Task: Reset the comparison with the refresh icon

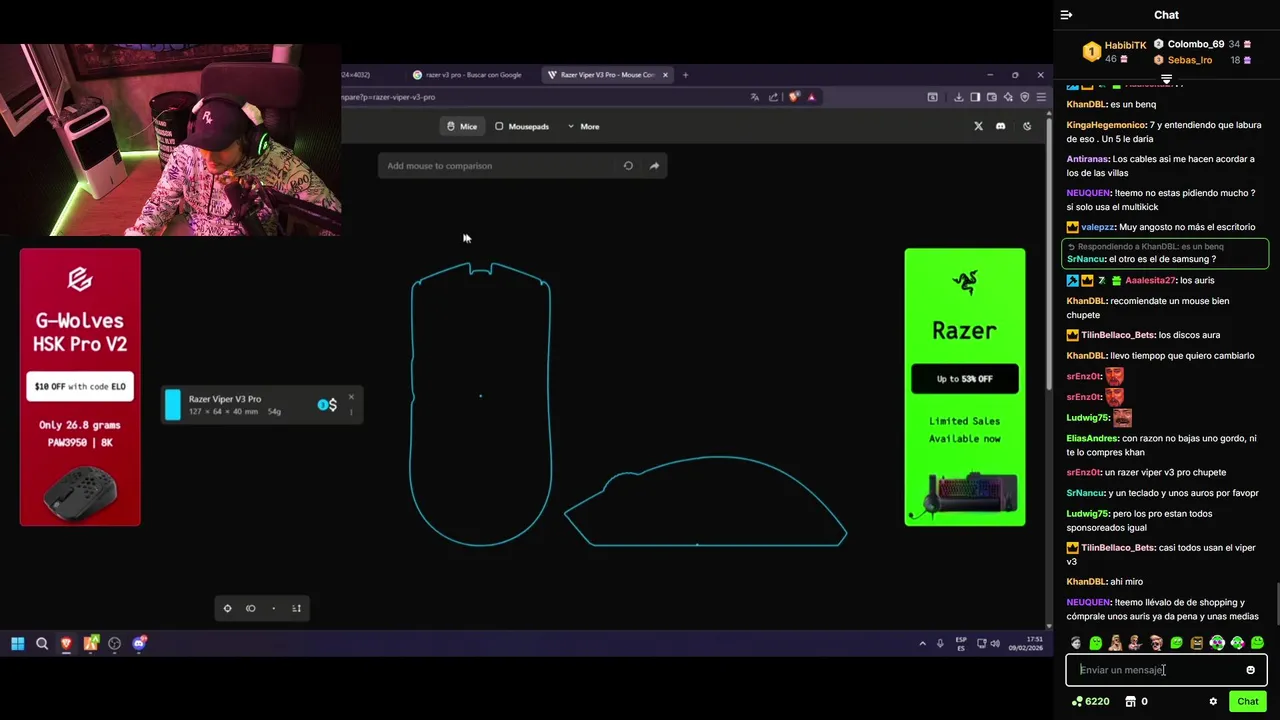Action: coord(628,166)
